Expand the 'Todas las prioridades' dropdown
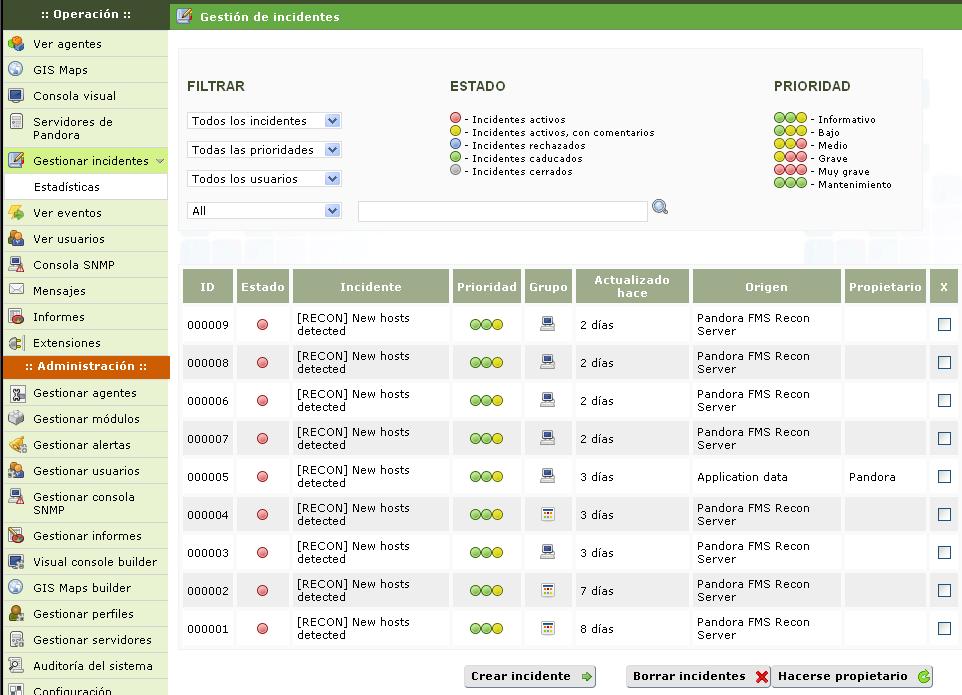 [264, 150]
